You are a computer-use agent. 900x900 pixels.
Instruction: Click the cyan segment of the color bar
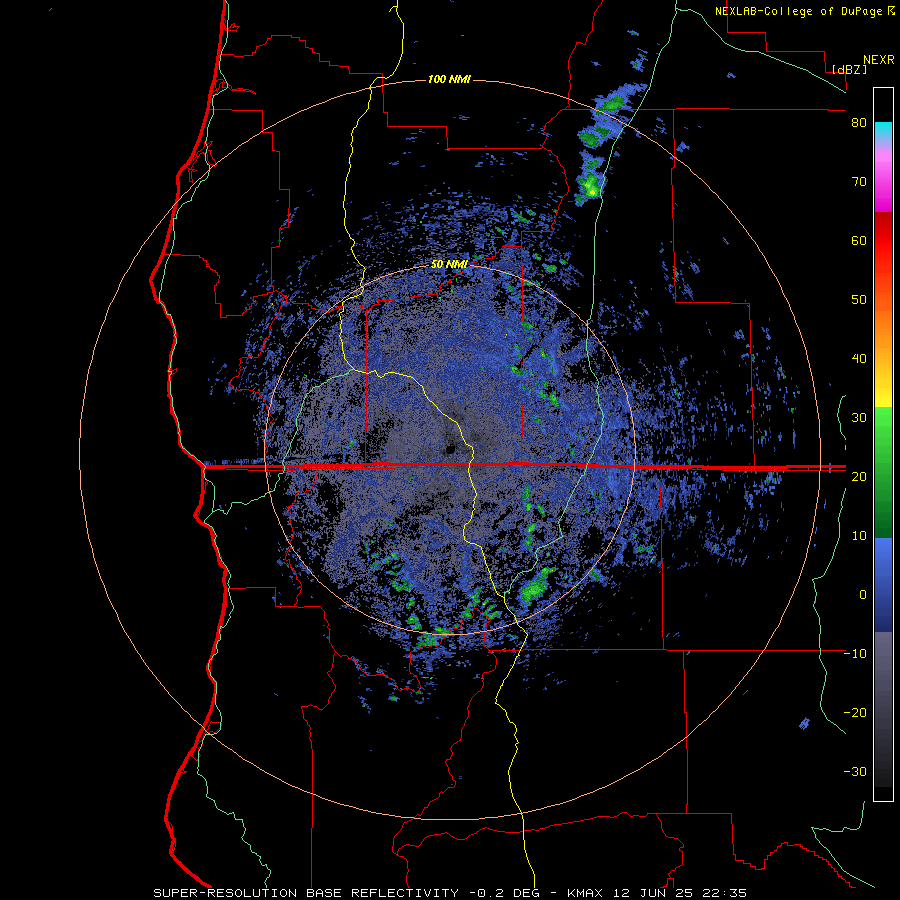point(883,132)
